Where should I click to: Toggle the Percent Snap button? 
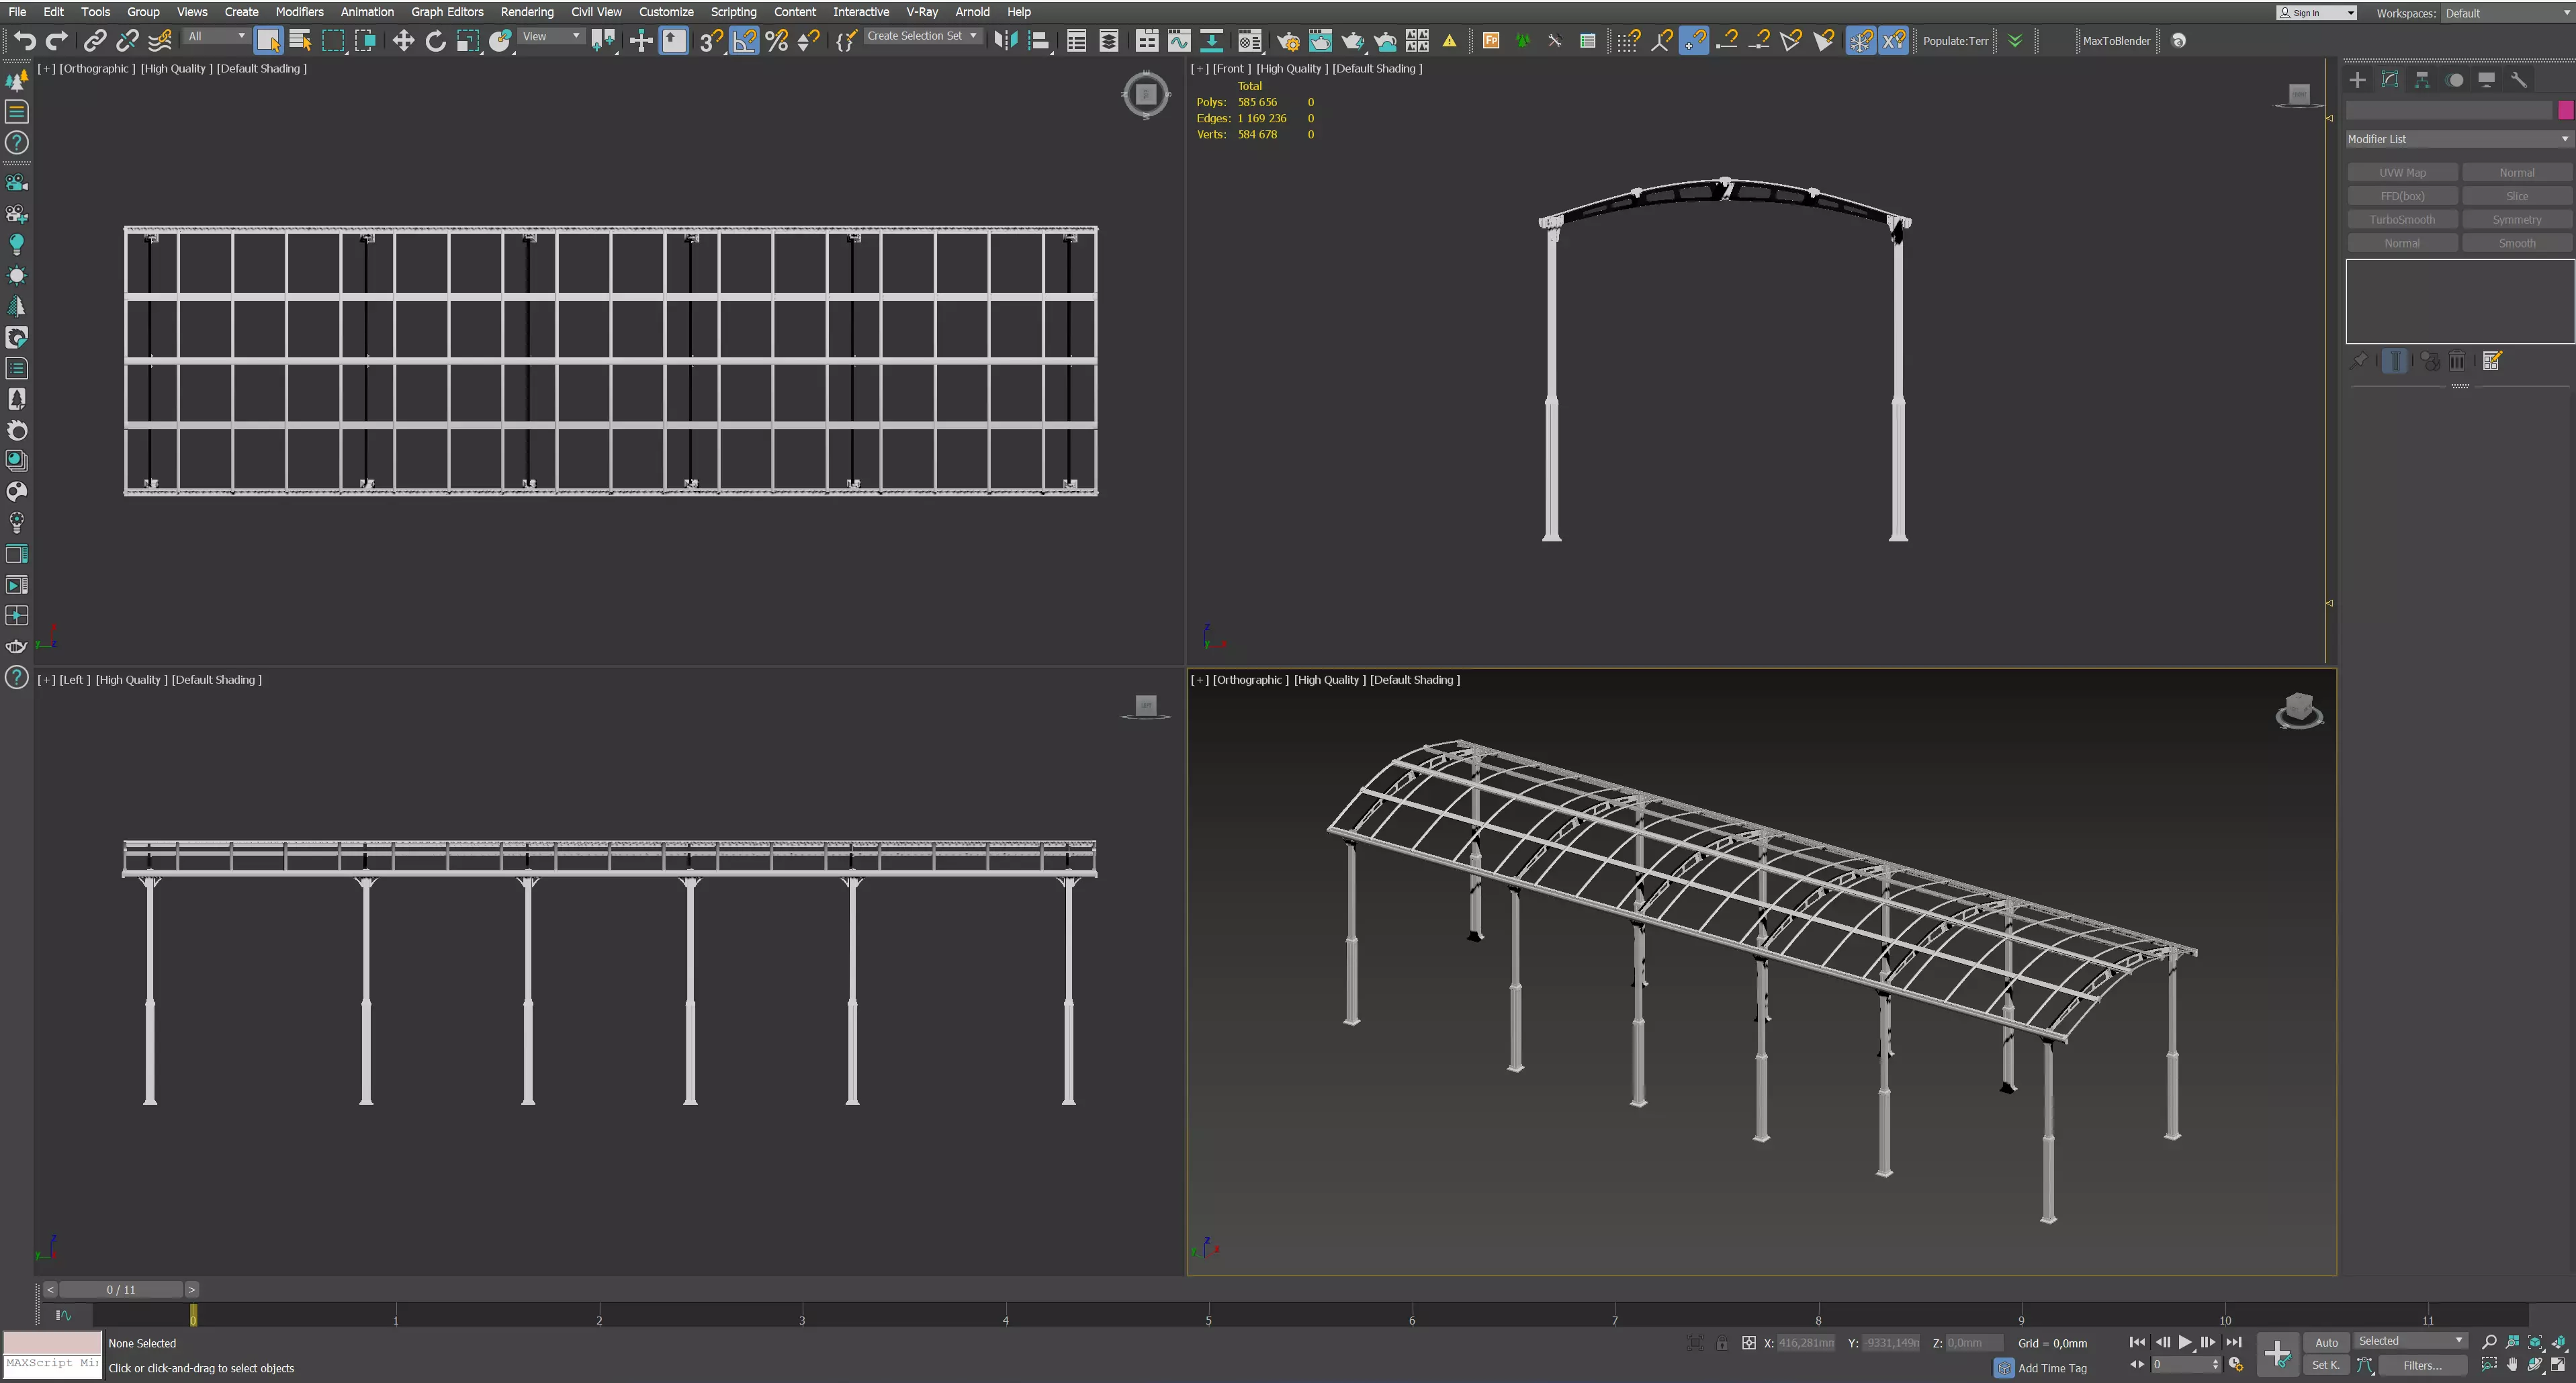click(776, 40)
